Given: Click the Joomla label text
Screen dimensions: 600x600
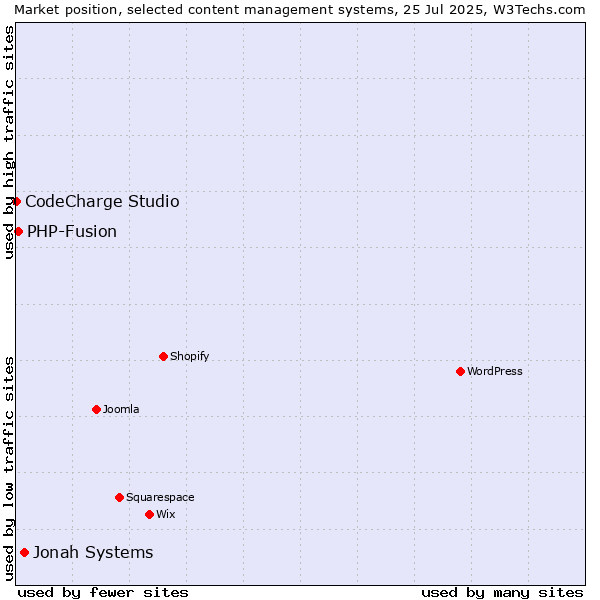Looking at the screenshot, I should [121, 409].
